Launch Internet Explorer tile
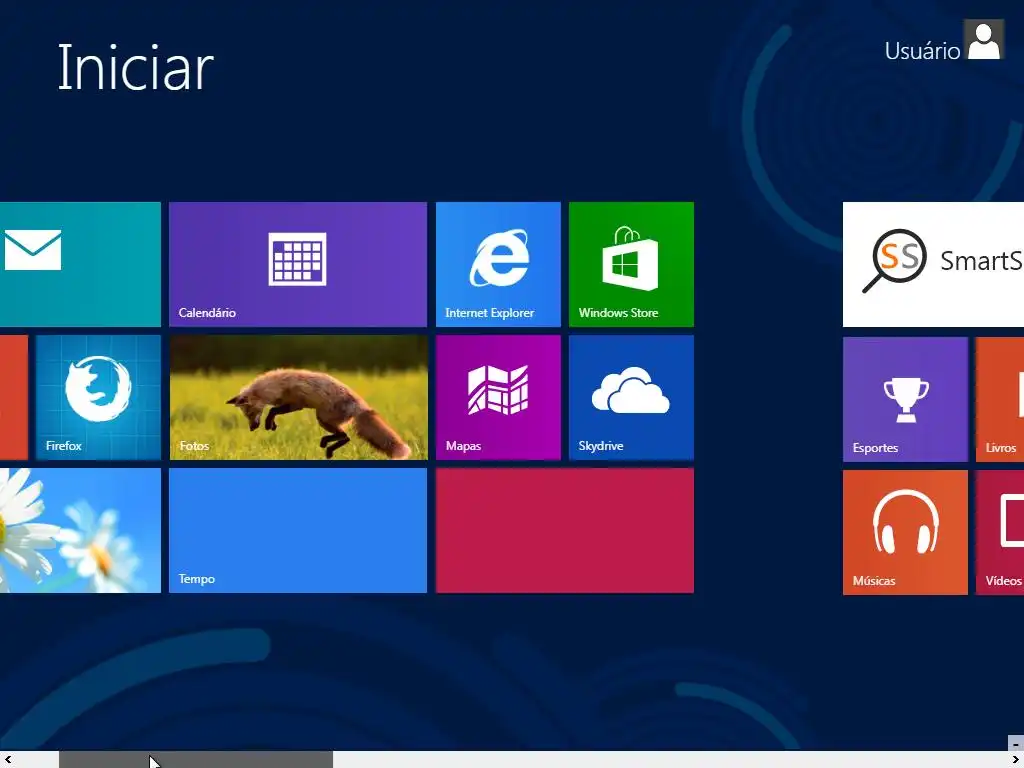Viewport: 1024px width, 768px height. [498, 264]
